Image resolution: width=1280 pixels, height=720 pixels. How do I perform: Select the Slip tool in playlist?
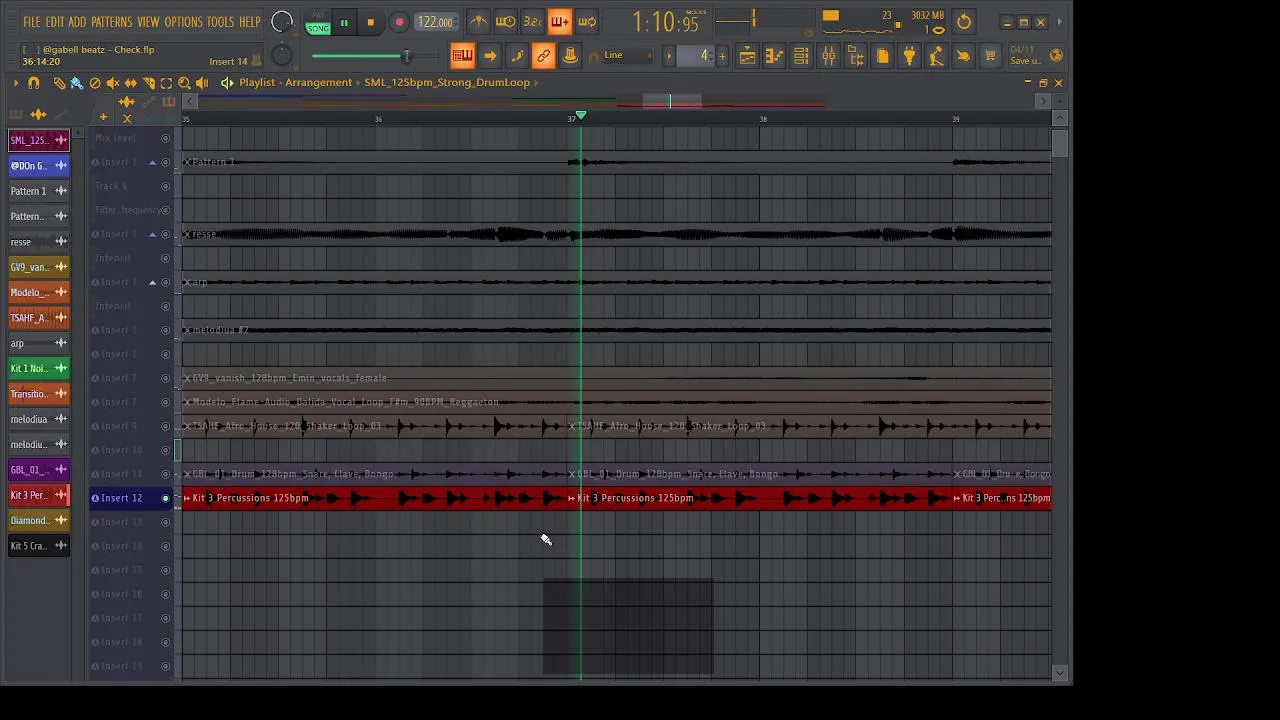tap(131, 83)
